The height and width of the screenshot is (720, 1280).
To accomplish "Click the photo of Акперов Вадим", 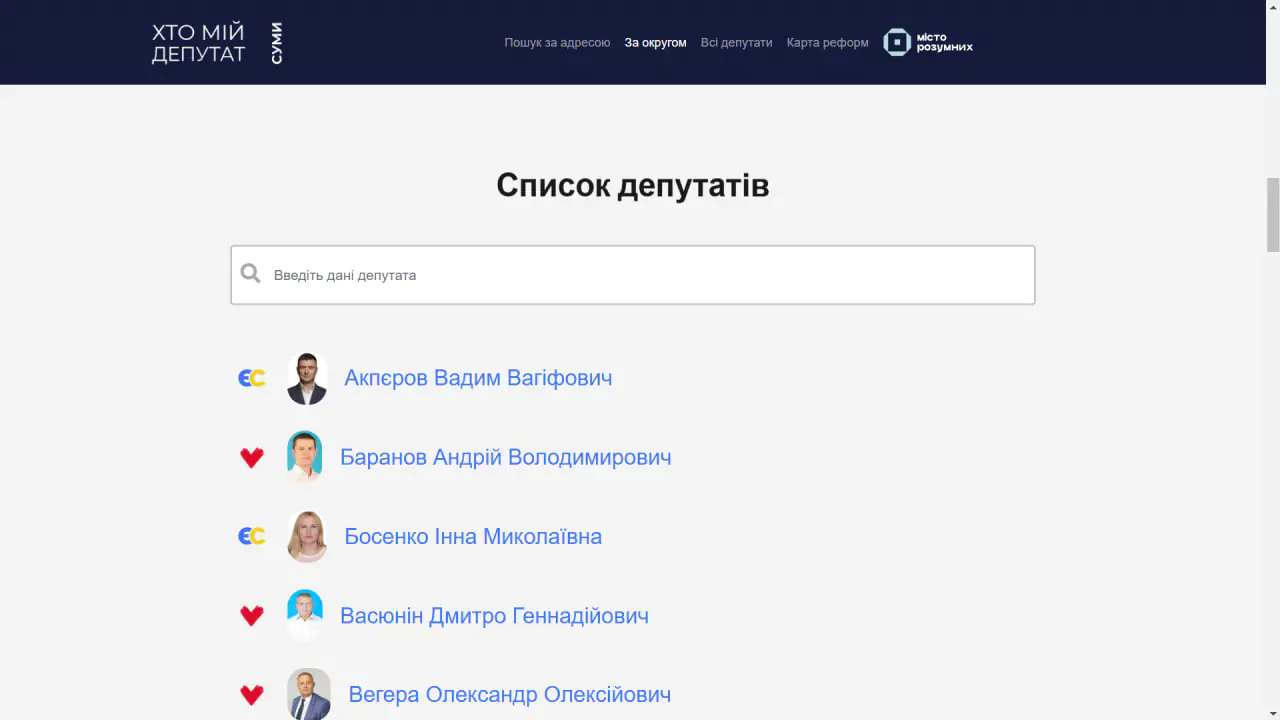I will (x=307, y=378).
